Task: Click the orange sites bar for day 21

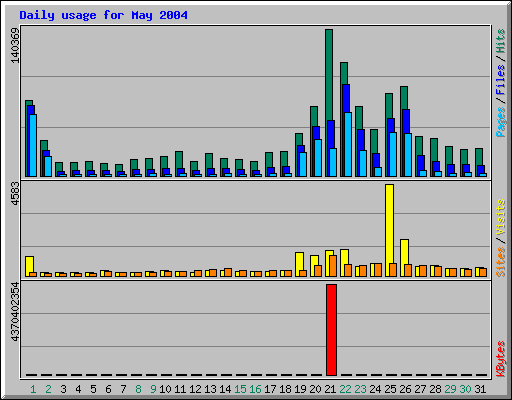Action: point(333,266)
